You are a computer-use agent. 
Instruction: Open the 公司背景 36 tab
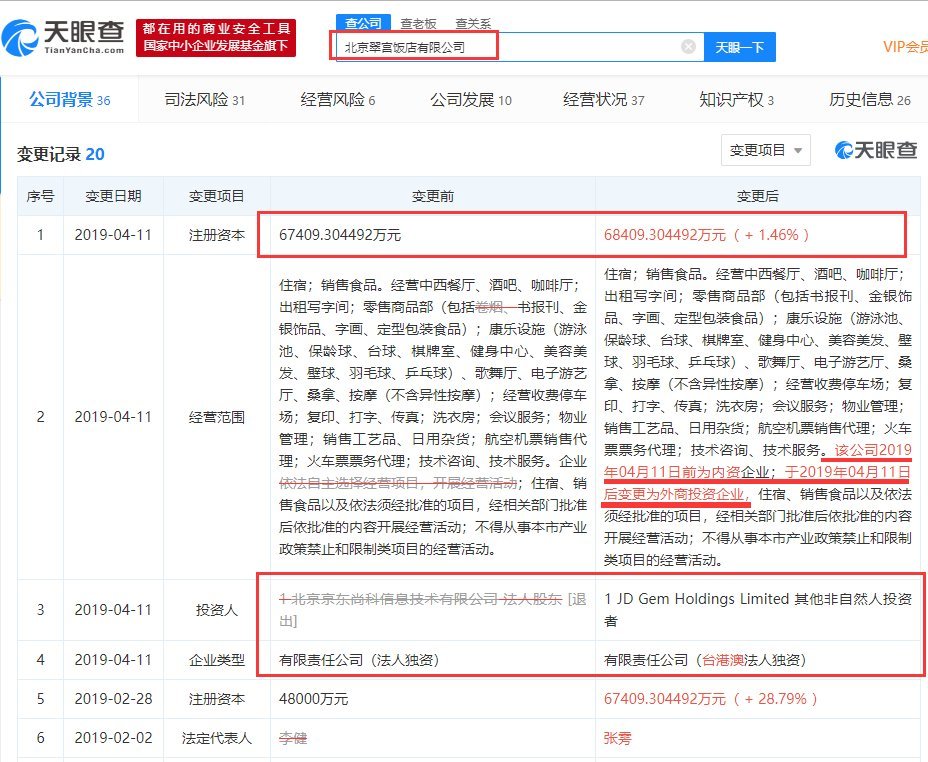[x=70, y=100]
